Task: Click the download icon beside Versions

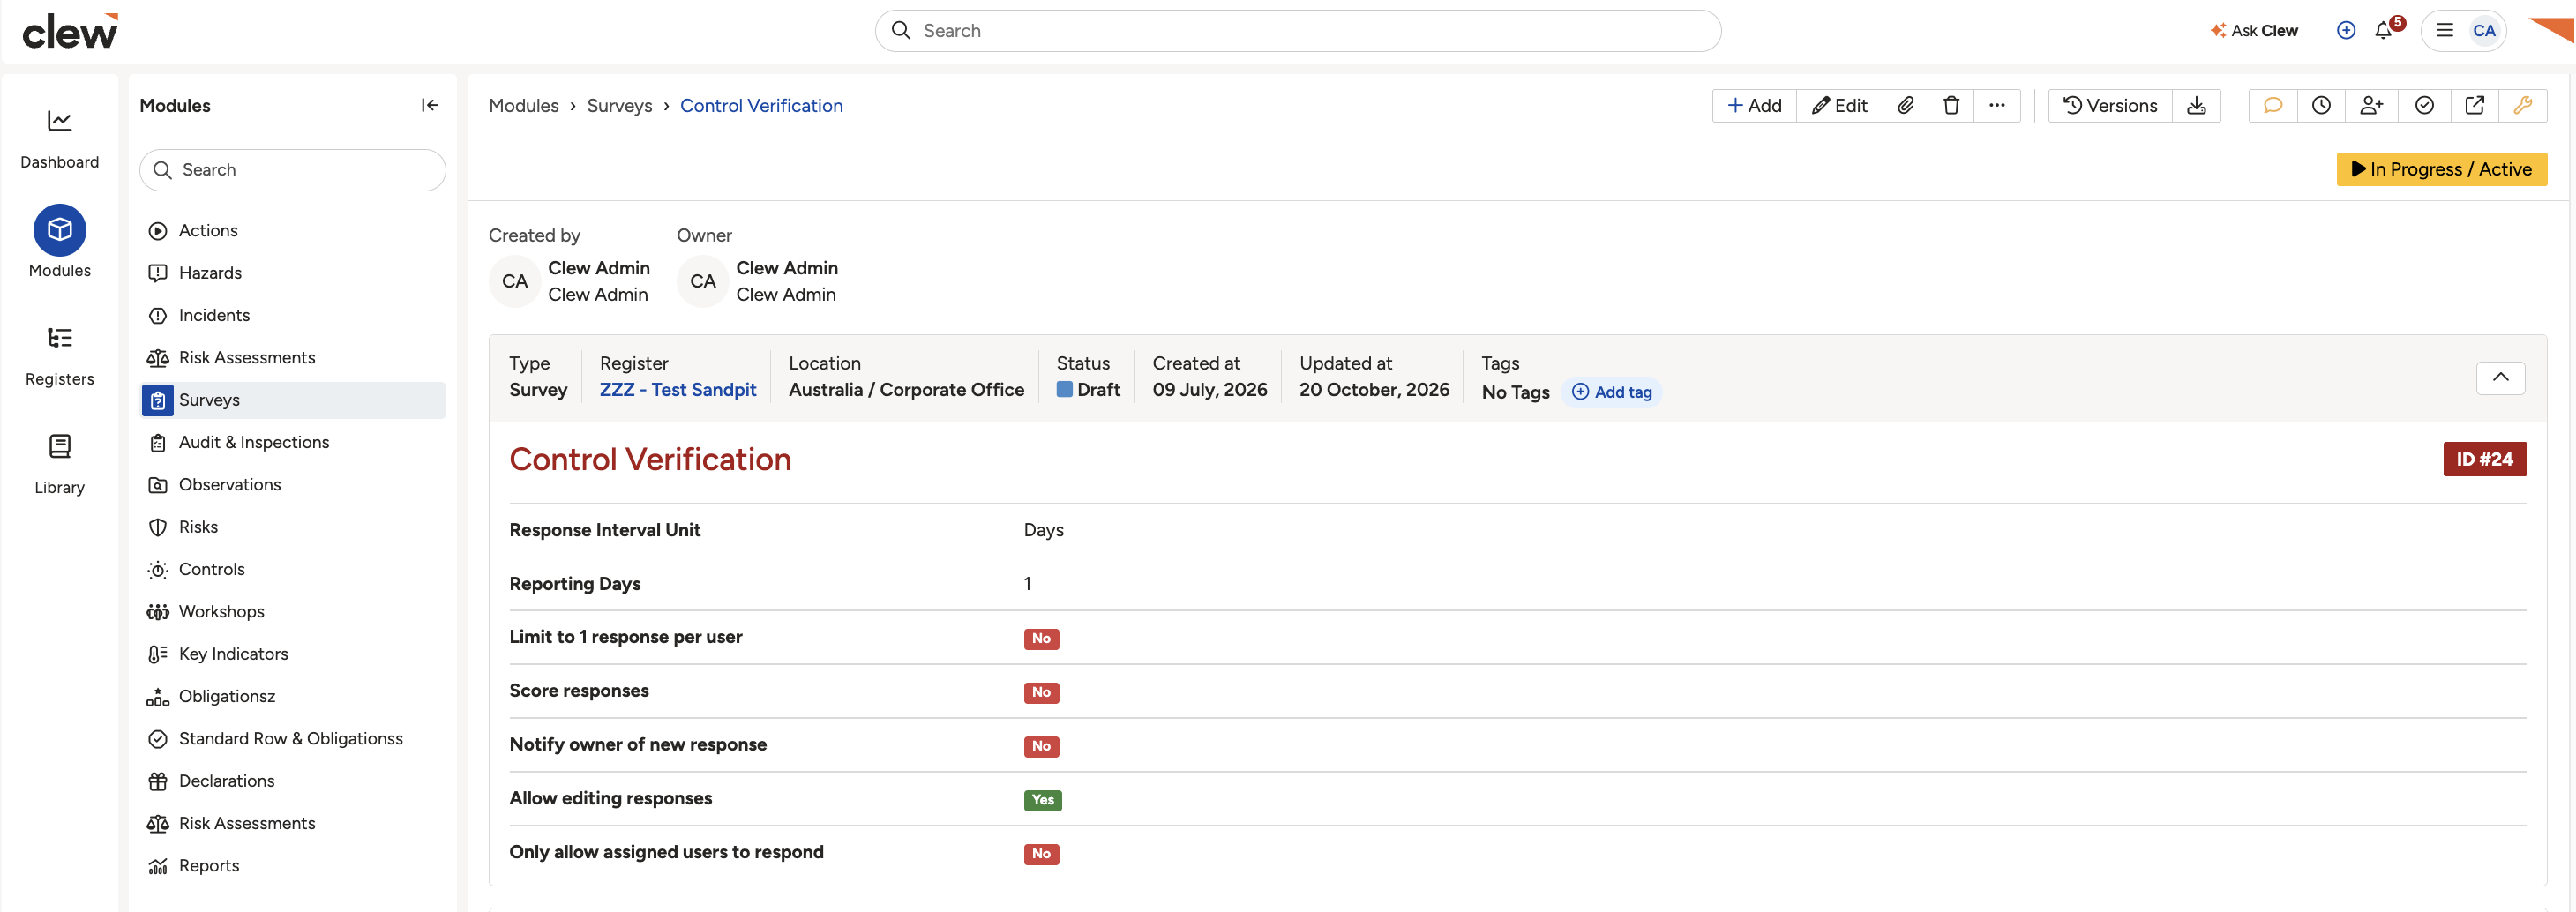Action: [x=2196, y=105]
